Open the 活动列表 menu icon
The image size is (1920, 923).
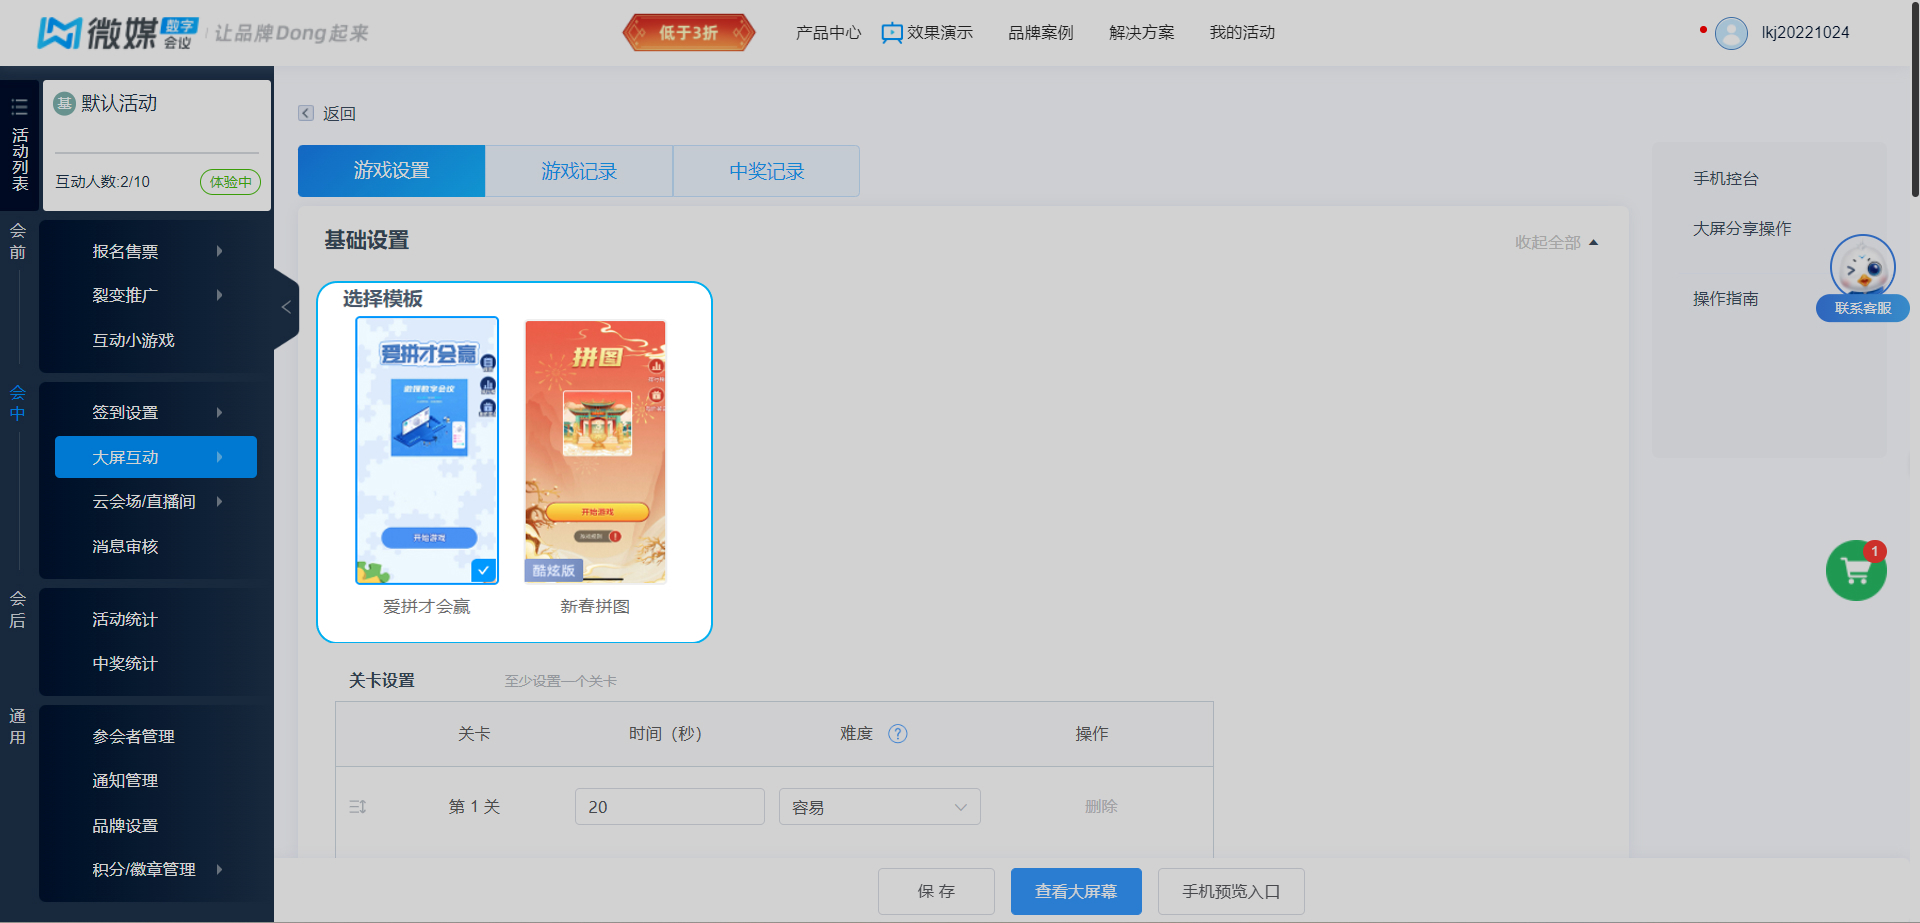(x=19, y=107)
